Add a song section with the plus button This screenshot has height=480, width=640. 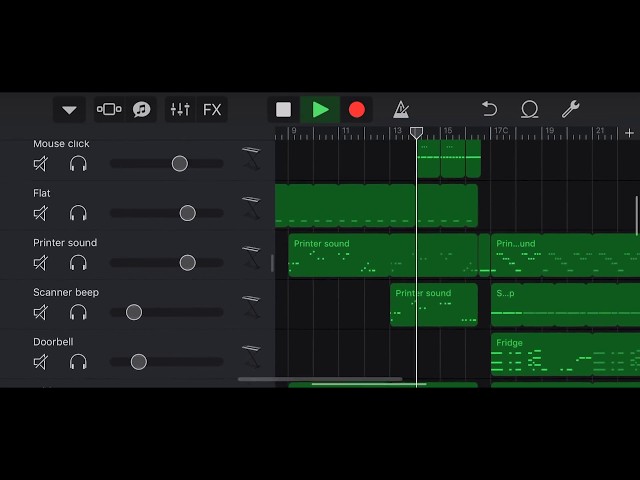(x=629, y=133)
